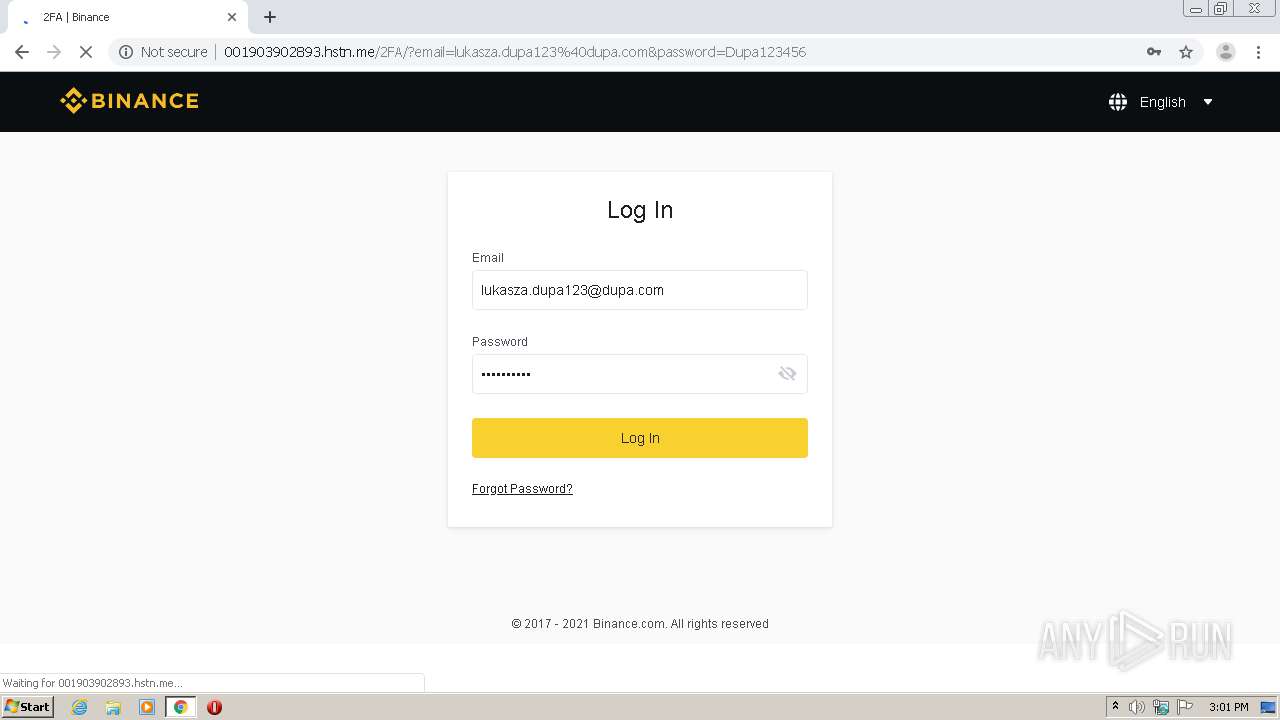Open the saved password key icon

pyautogui.click(x=1154, y=52)
